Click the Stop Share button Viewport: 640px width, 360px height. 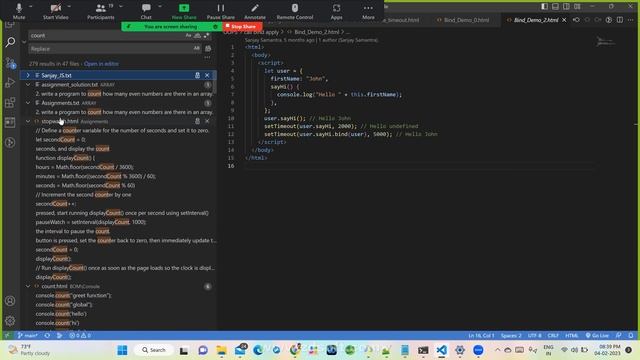pyautogui.click(x=243, y=27)
